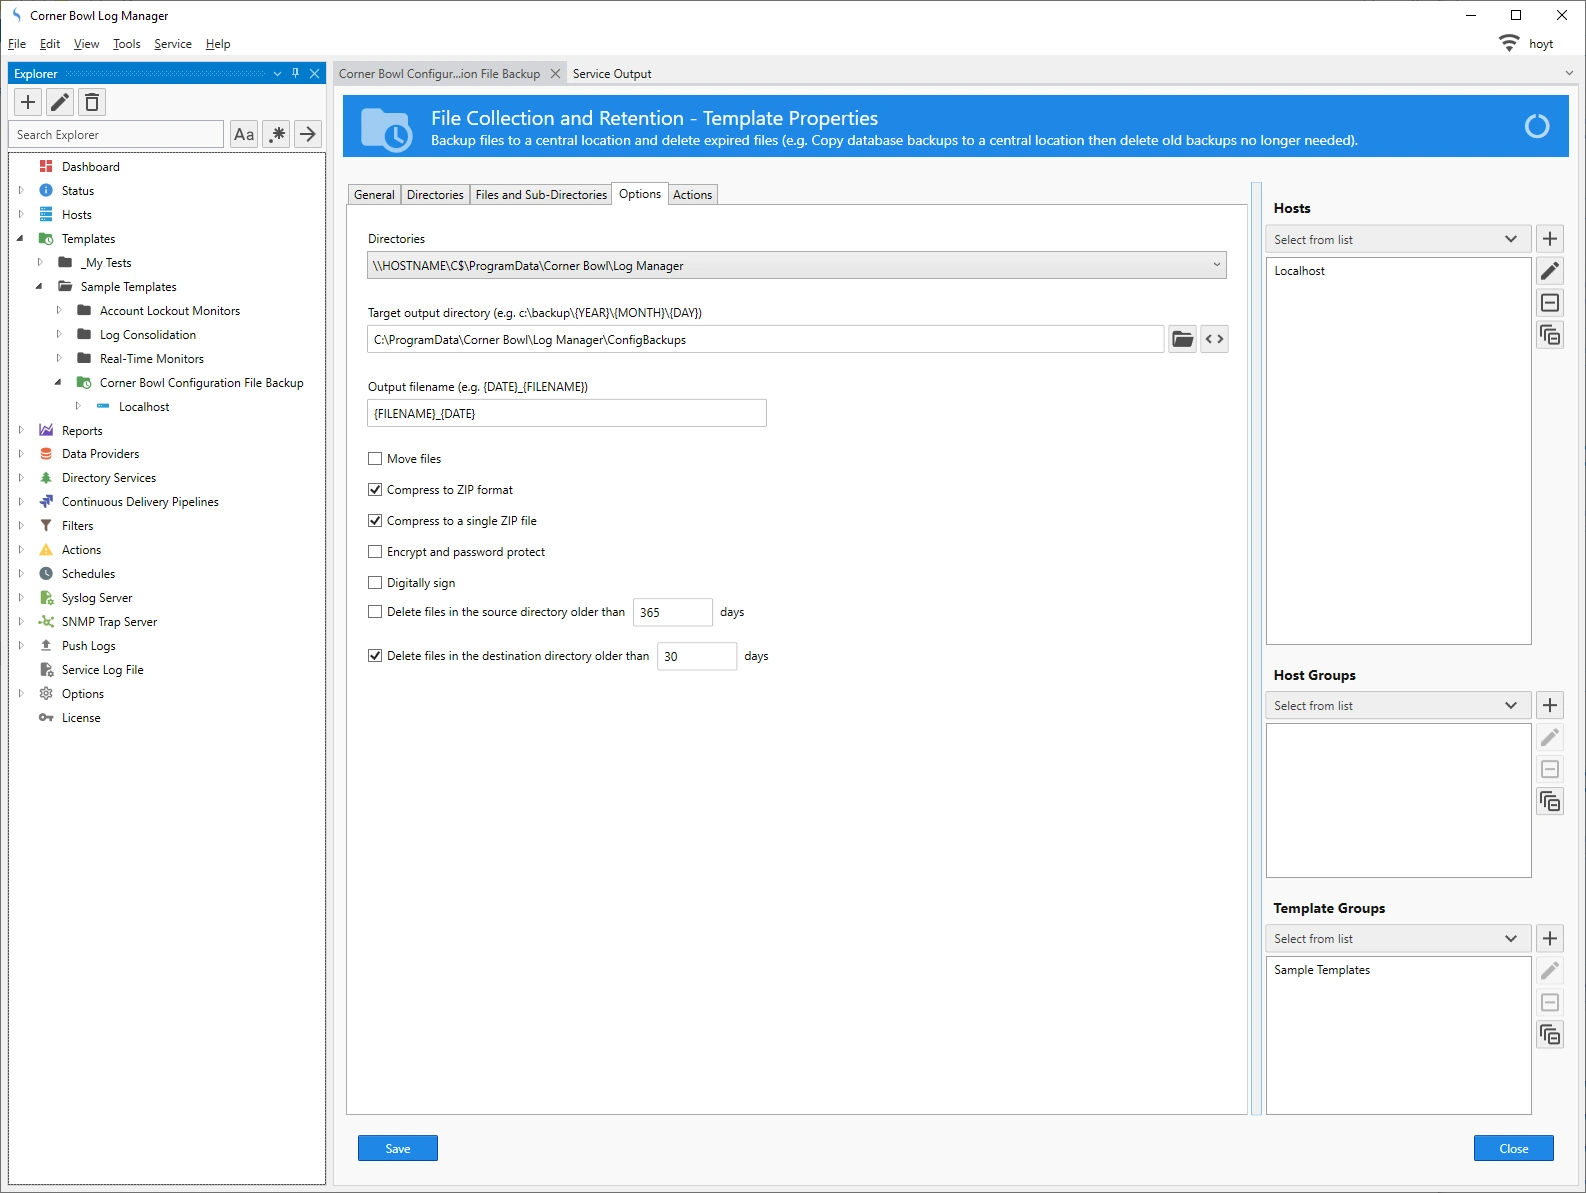Select Service Log File in Explorer tree
This screenshot has width=1586, height=1193.
102,670
